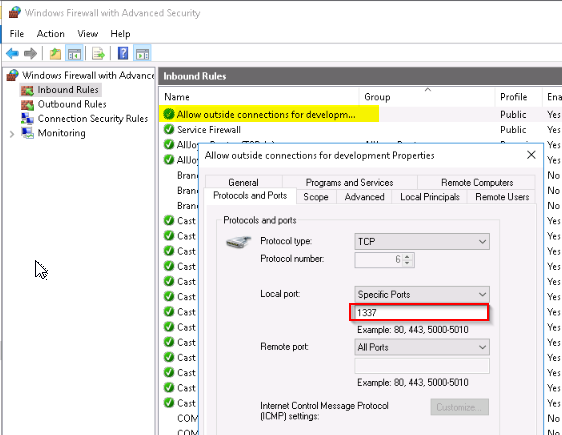Switch to the Local Principals tab
562x435 pixels.
[430, 197]
